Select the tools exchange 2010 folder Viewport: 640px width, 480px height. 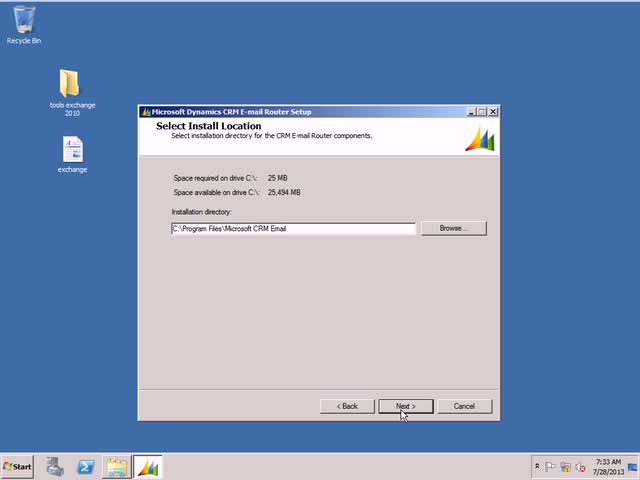tap(72, 93)
